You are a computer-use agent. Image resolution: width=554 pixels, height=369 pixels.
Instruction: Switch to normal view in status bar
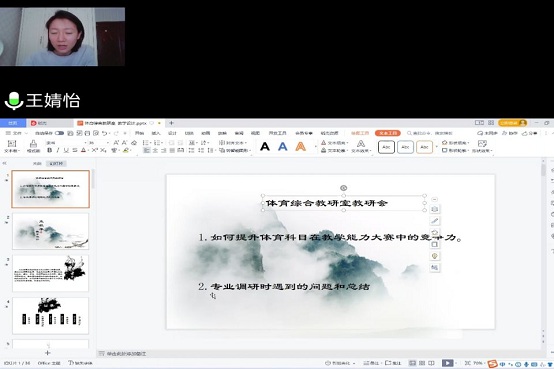click(x=412, y=363)
